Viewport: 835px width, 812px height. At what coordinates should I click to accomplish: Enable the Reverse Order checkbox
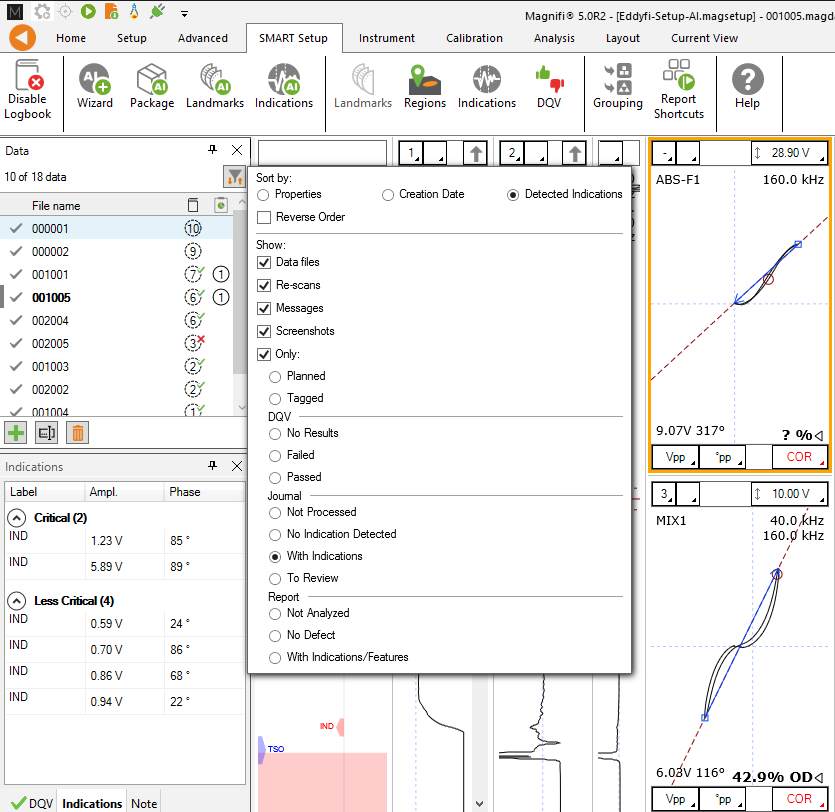[x=265, y=217]
